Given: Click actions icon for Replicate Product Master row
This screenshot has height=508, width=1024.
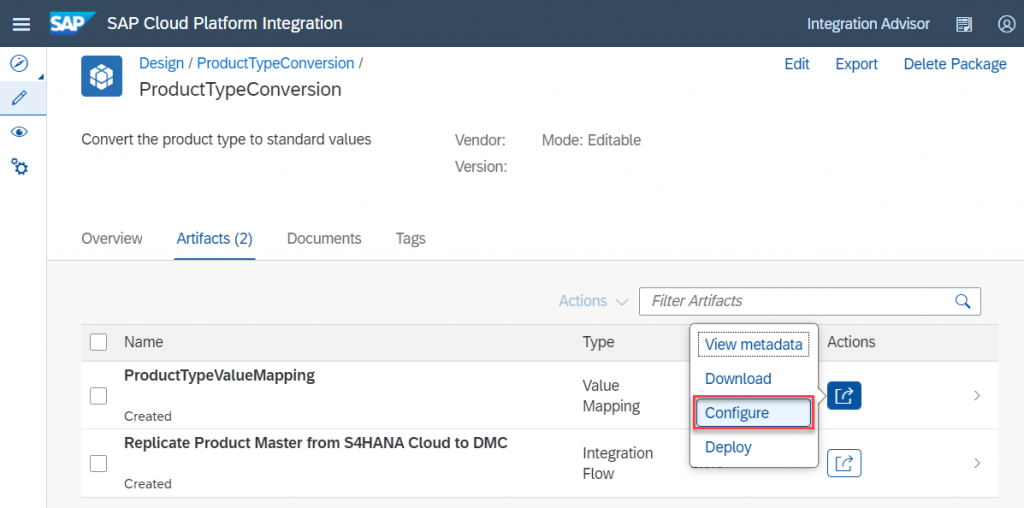Looking at the screenshot, I should pos(844,464).
